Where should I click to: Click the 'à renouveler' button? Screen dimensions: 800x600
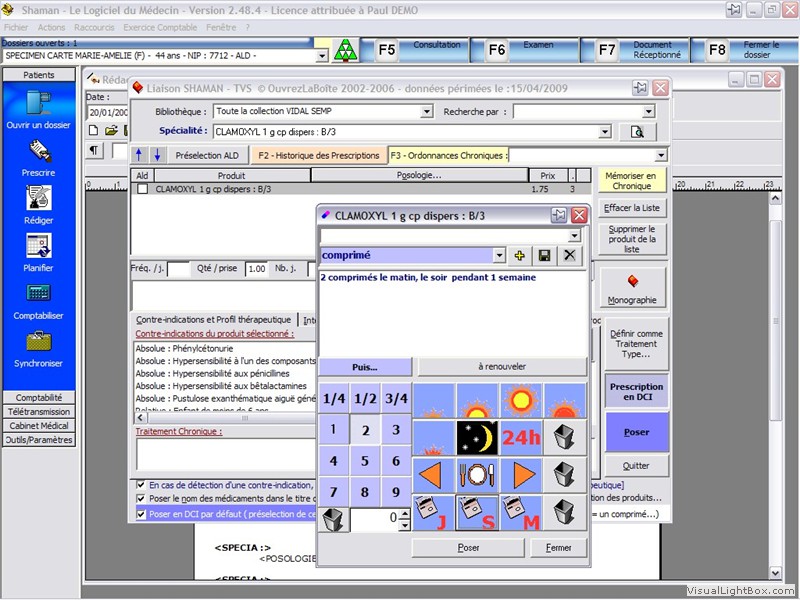click(x=501, y=367)
